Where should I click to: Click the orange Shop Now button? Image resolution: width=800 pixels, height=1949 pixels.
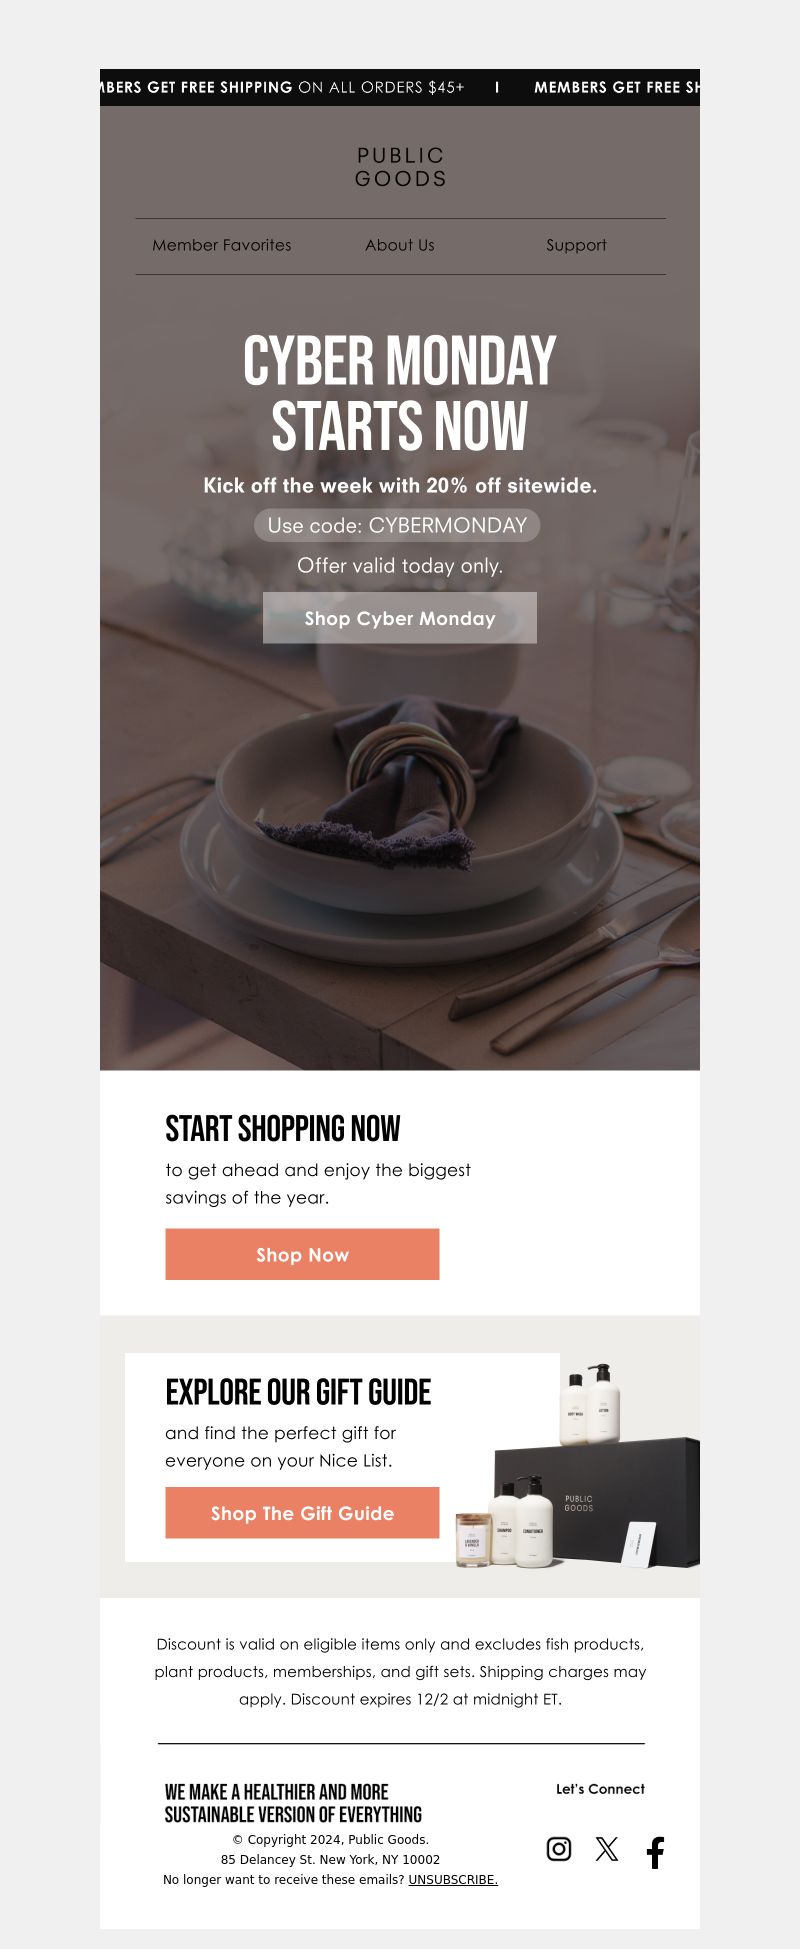(302, 1254)
